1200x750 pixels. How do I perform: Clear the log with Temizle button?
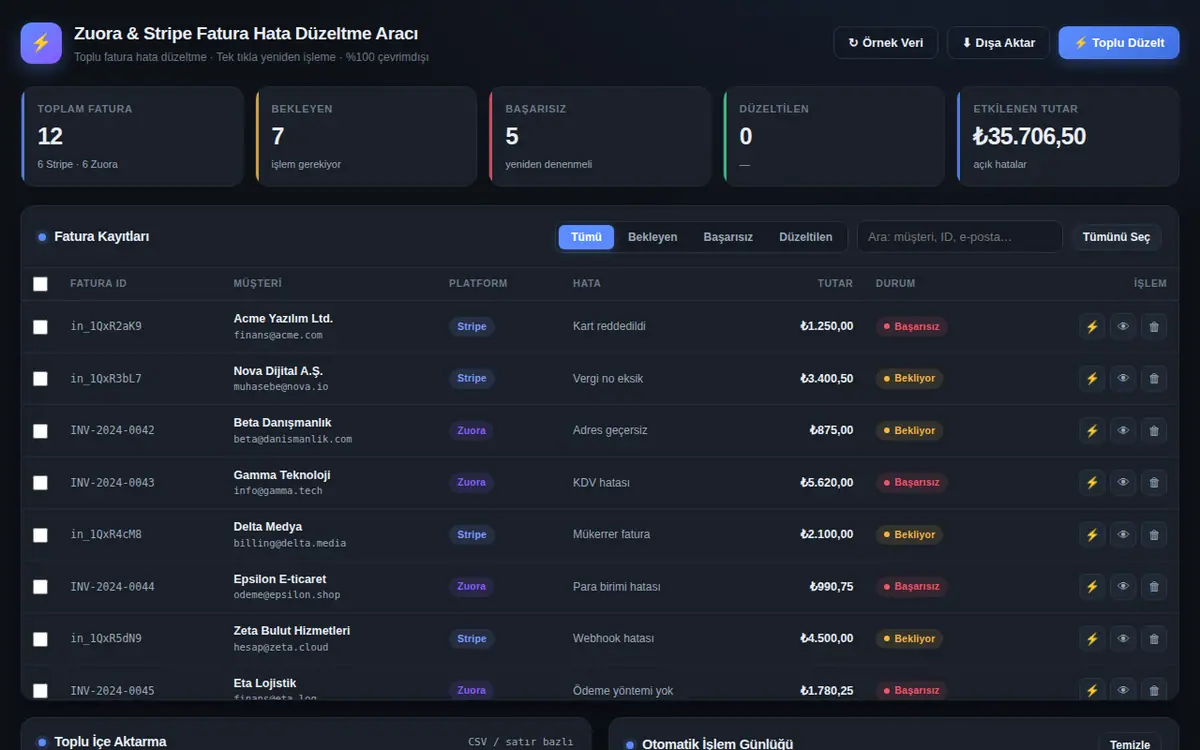pos(1130,745)
